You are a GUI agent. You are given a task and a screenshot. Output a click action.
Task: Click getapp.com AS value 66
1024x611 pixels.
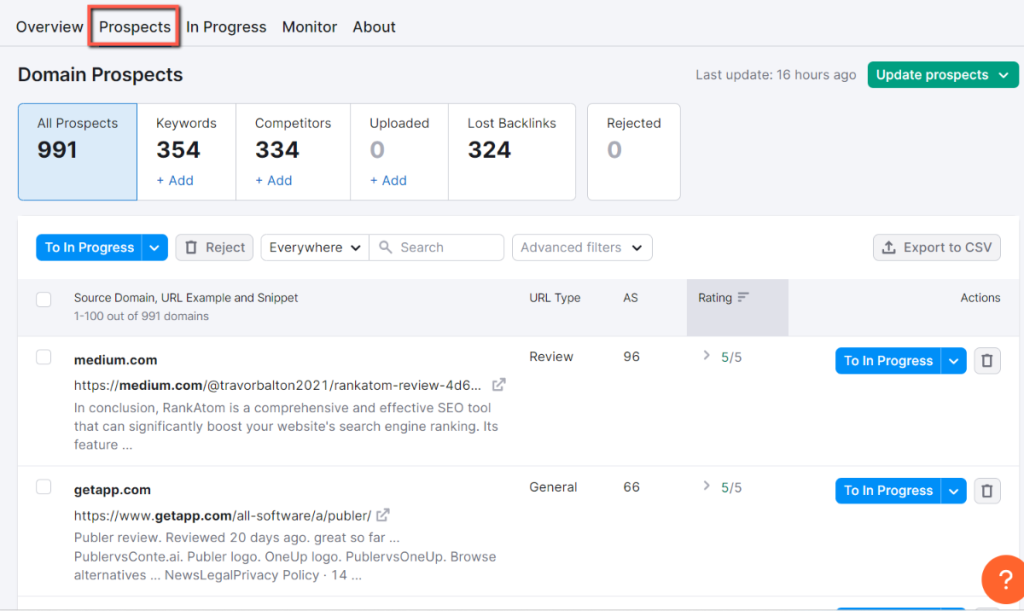(631, 487)
